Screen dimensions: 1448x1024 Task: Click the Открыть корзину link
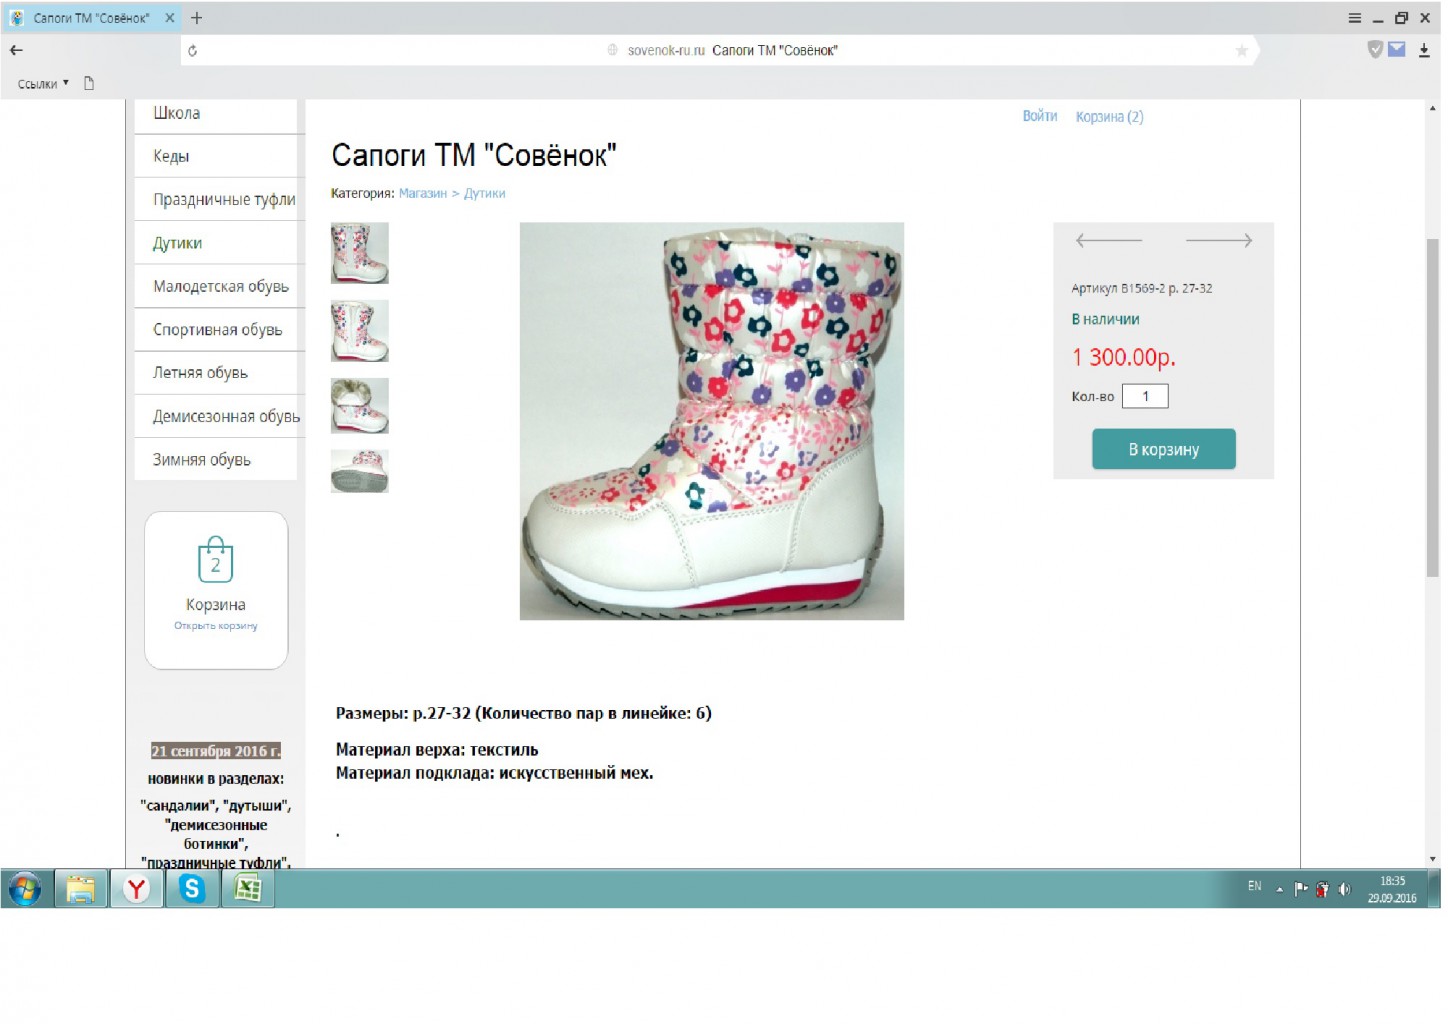click(x=216, y=626)
